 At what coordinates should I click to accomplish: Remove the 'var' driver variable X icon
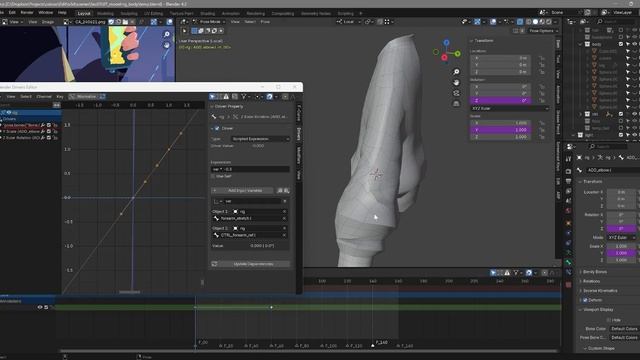pos(285,201)
